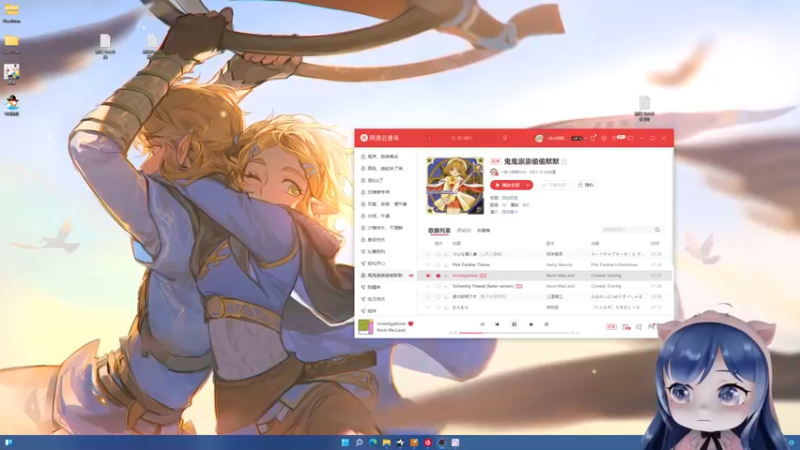
Task: Toggle heart beside Investigations in player bar
Action: [x=411, y=323]
